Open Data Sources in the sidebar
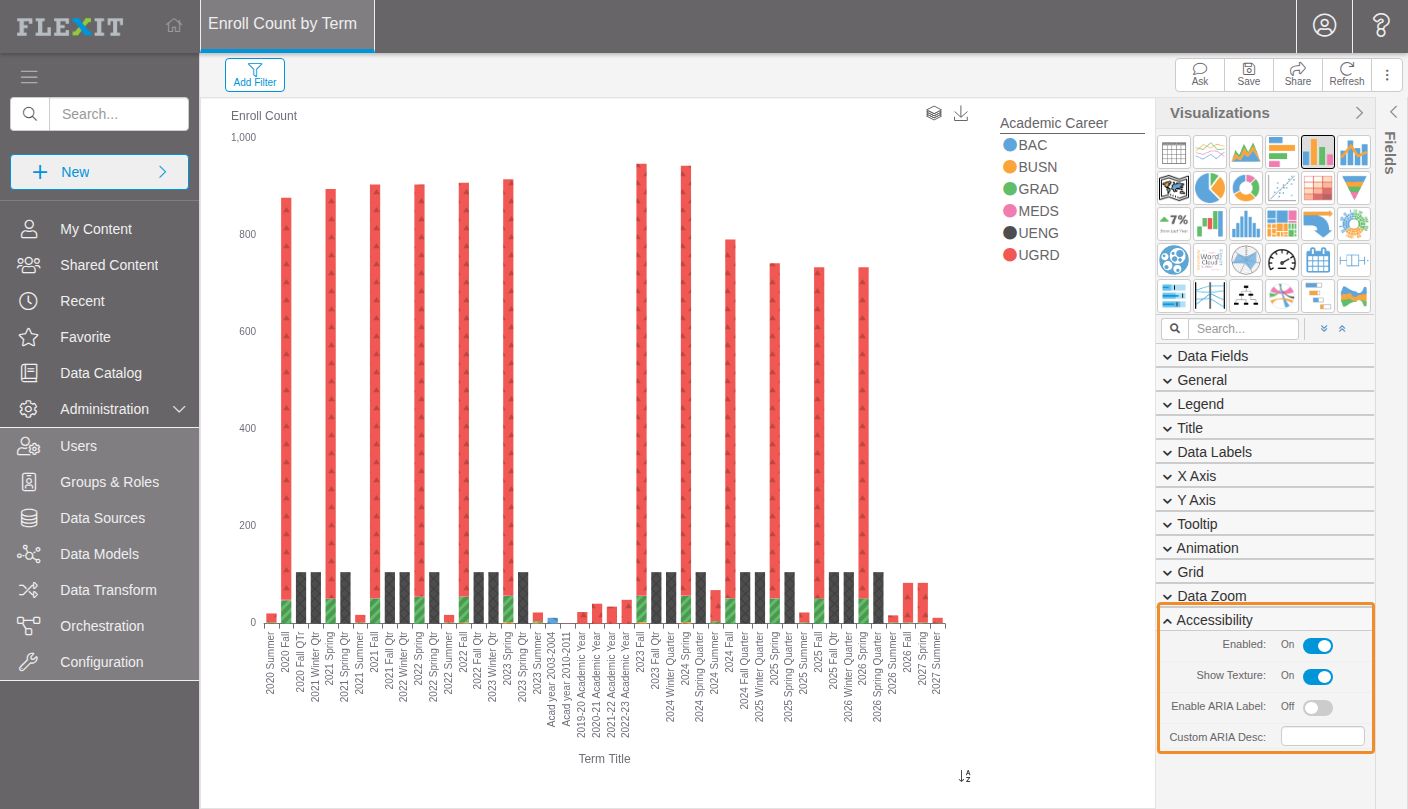 [x=100, y=518]
